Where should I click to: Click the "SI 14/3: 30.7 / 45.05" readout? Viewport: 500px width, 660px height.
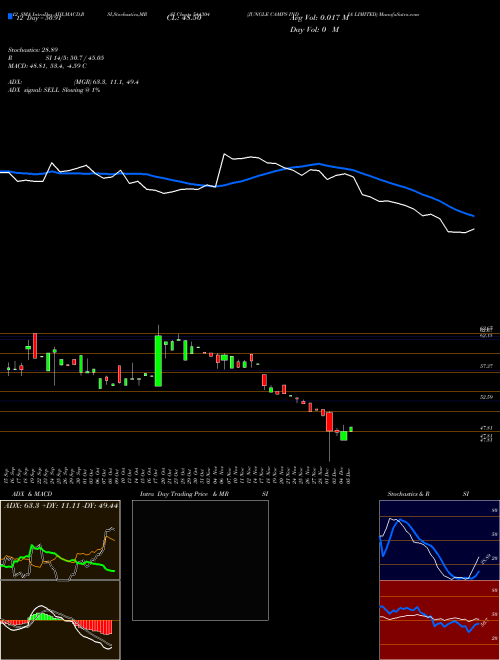(75, 58)
